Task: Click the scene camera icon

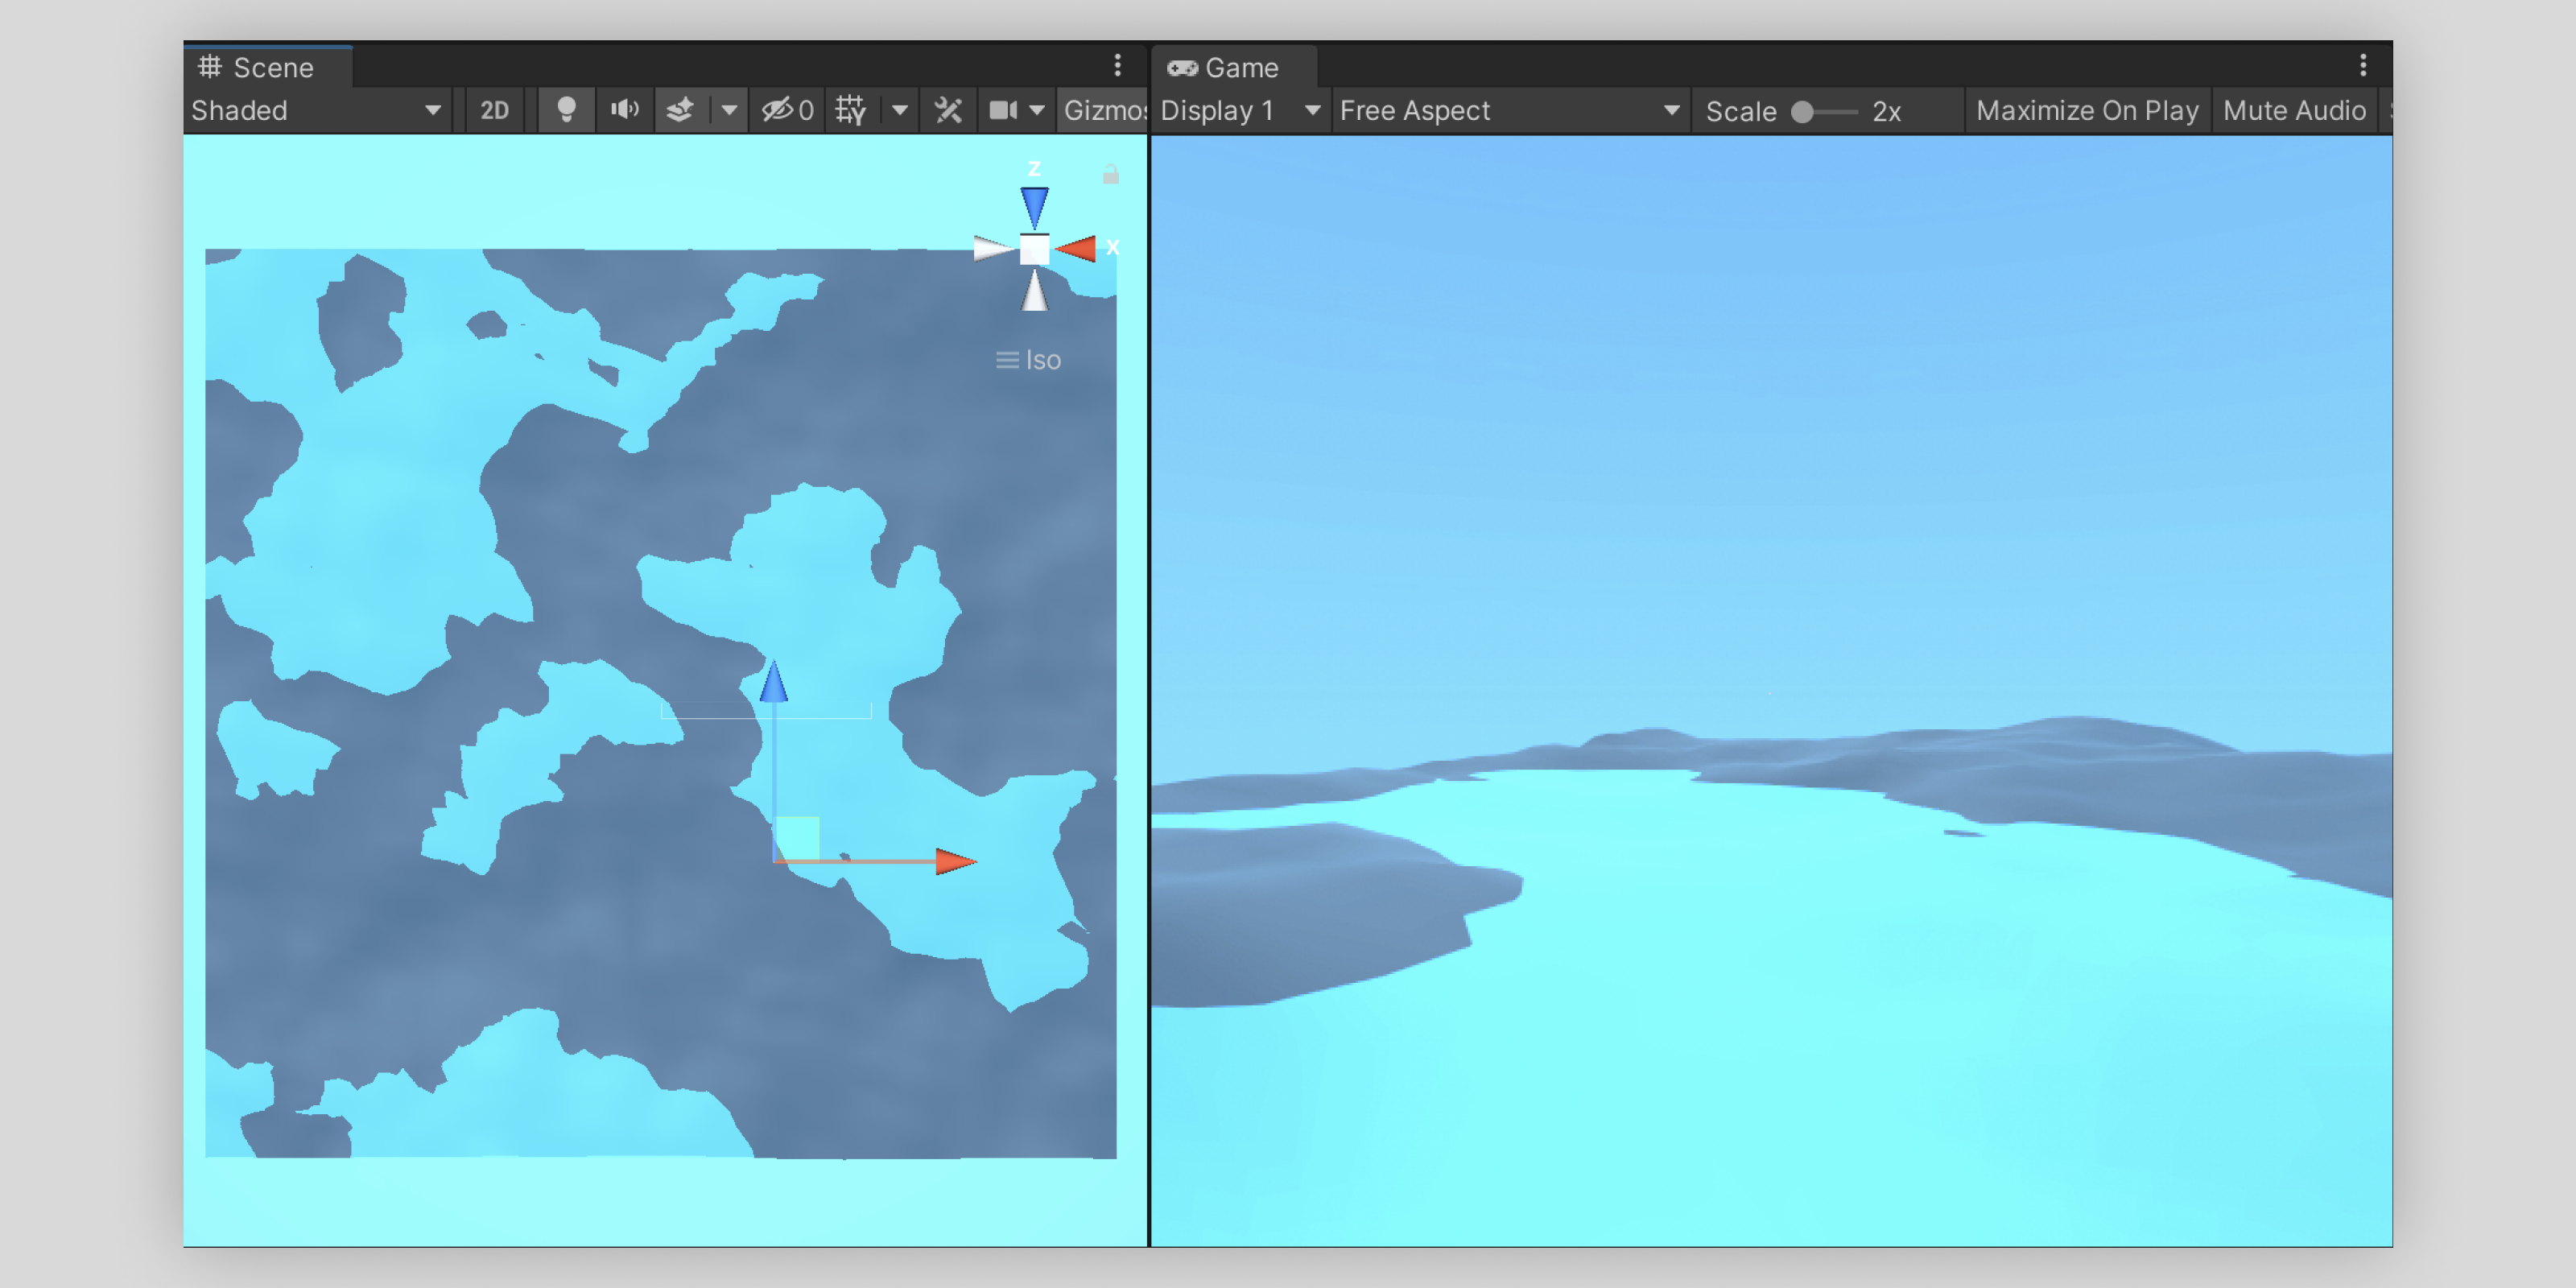Action: click(1003, 111)
